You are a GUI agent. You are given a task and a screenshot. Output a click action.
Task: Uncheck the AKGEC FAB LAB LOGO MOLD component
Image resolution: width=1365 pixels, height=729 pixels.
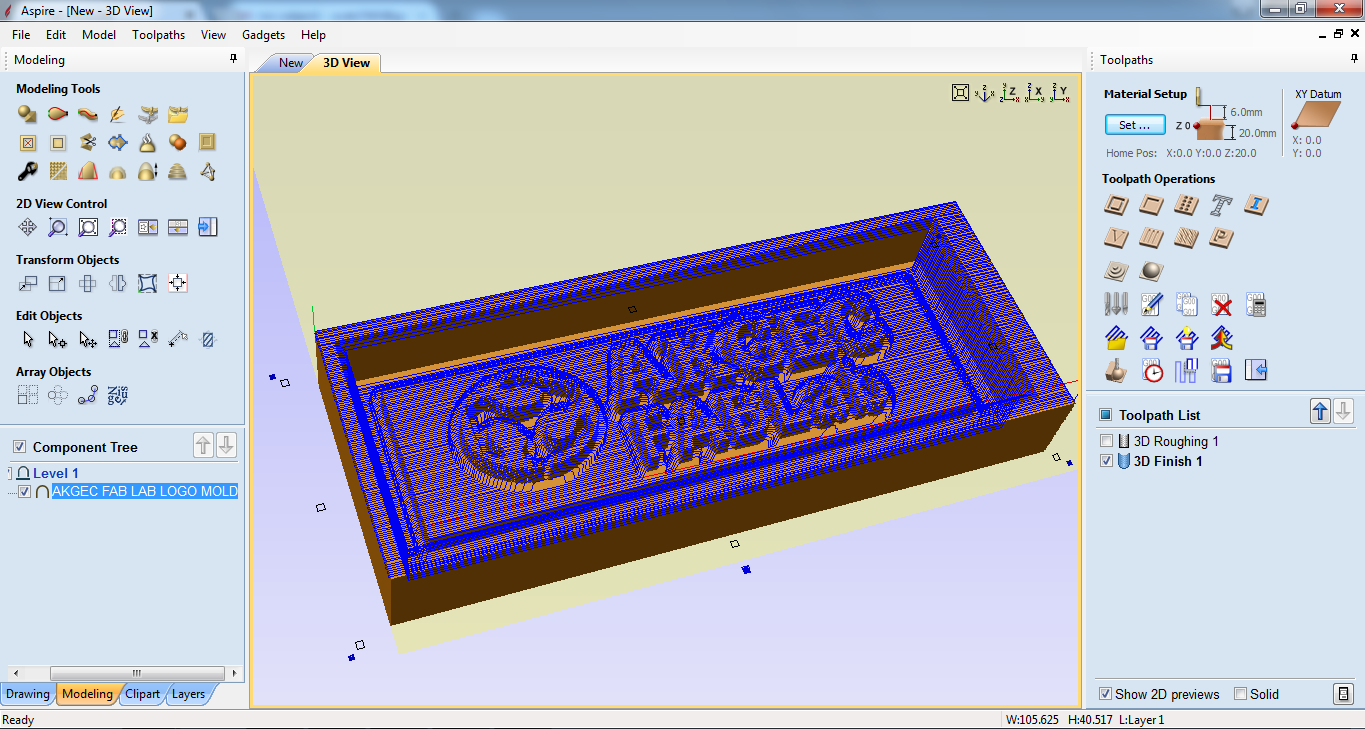tap(25, 491)
